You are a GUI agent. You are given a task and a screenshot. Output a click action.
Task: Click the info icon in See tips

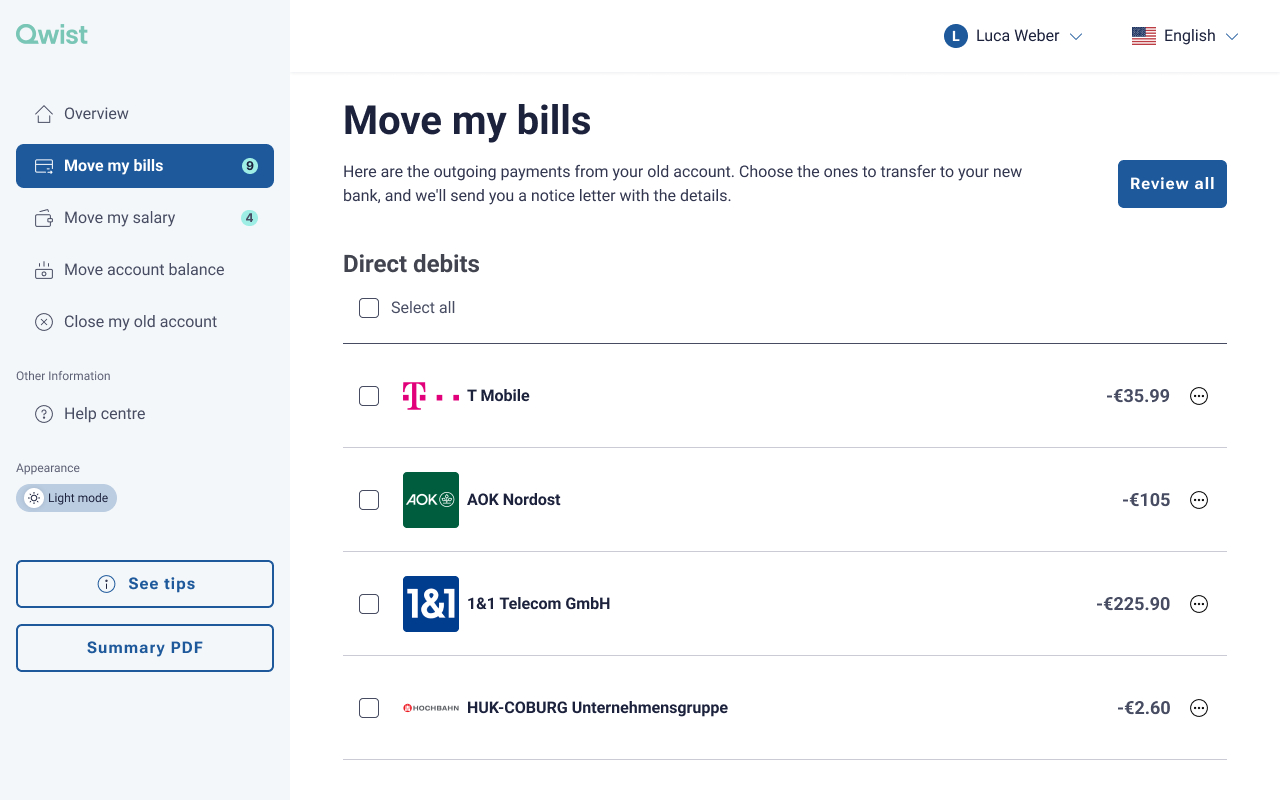pyautogui.click(x=106, y=584)
